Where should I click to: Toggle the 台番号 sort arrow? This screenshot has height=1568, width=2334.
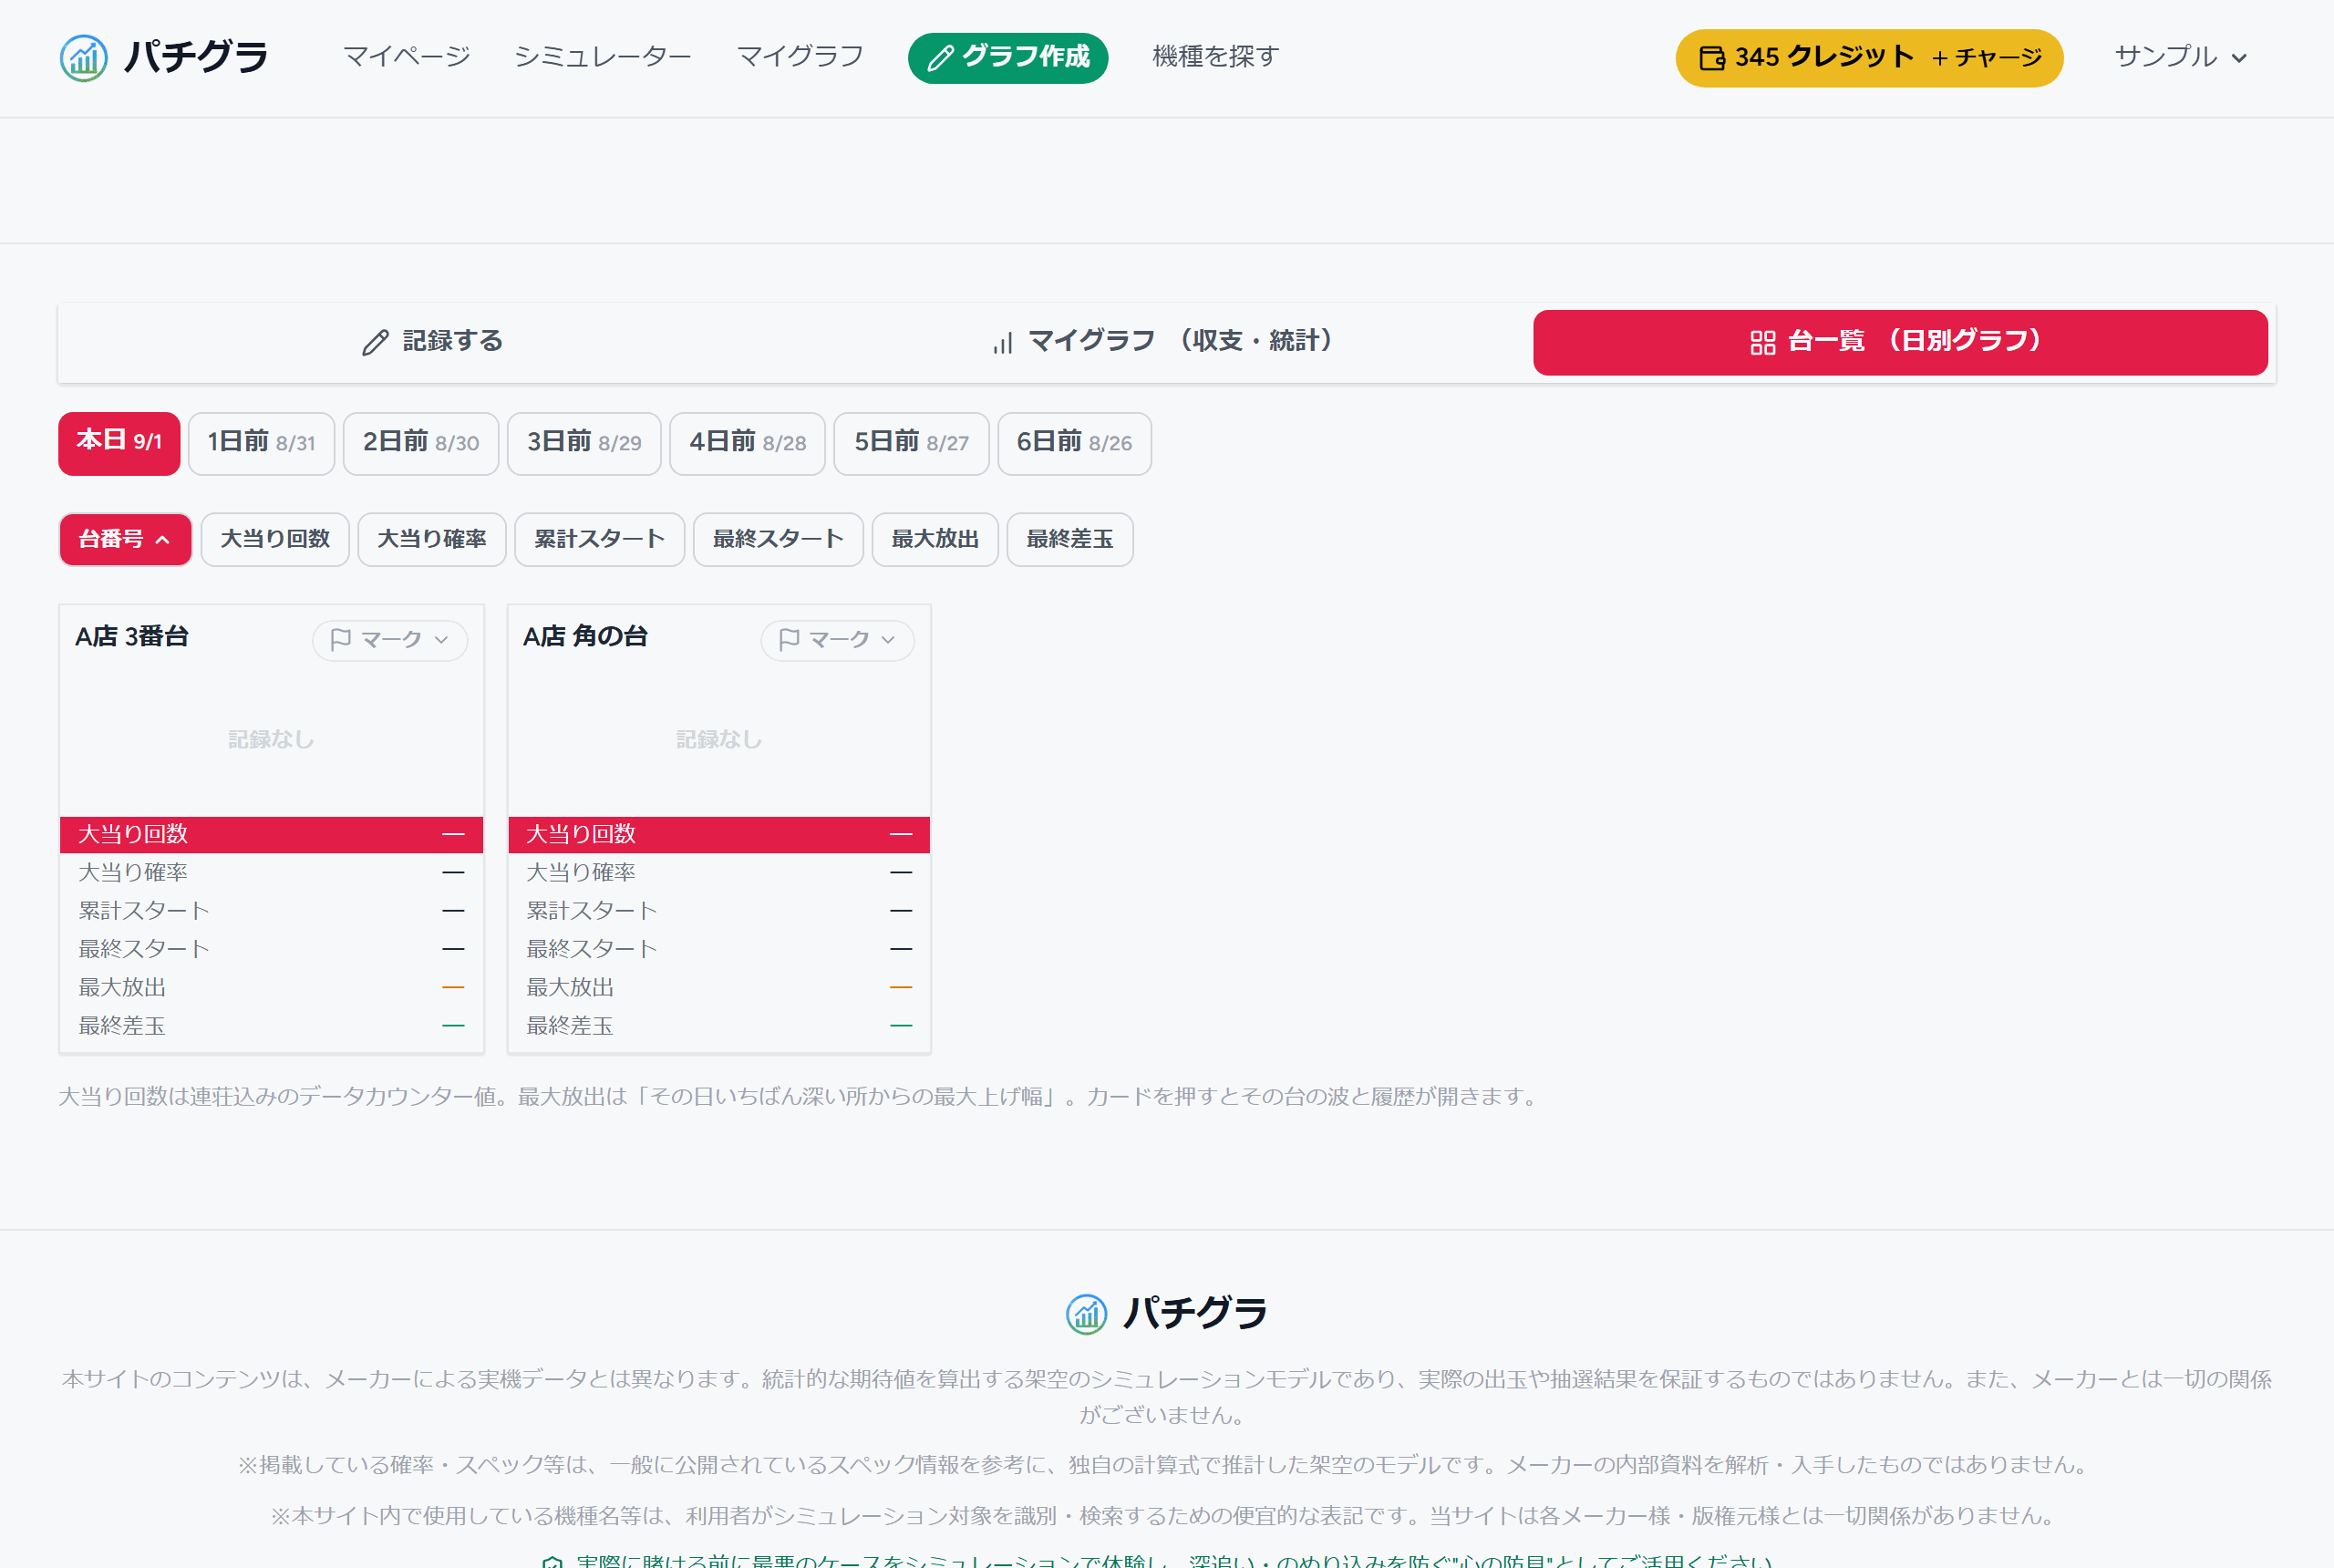coord(163,540)
